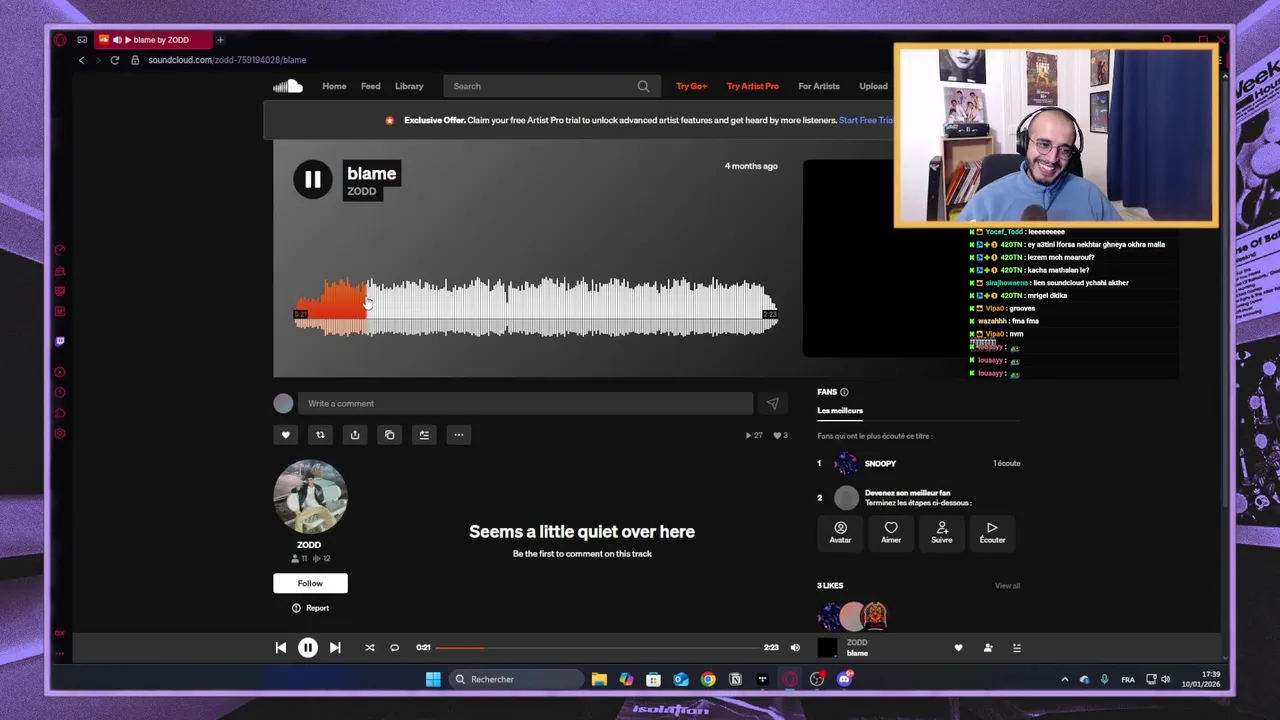Click the Upload link in the header
Image resolution: width=1280 pixels, height=720 pixels.
point(873,86)
